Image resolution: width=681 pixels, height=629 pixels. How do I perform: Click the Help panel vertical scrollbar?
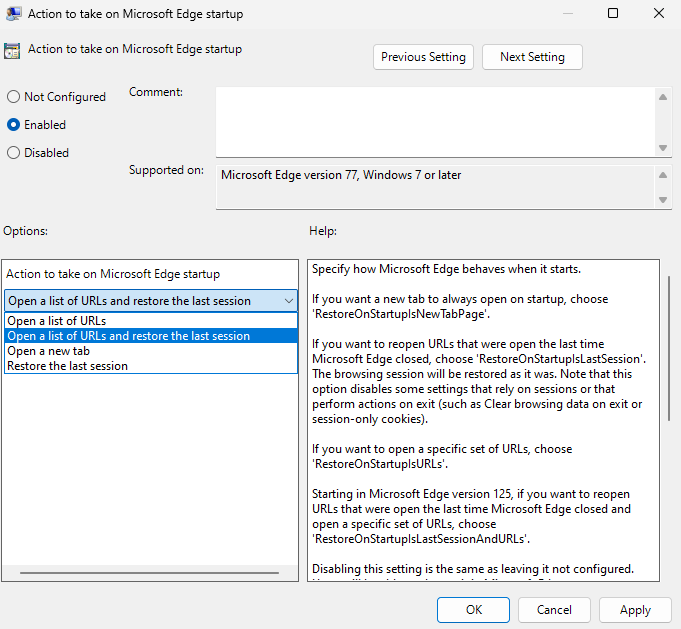[669, 348]
